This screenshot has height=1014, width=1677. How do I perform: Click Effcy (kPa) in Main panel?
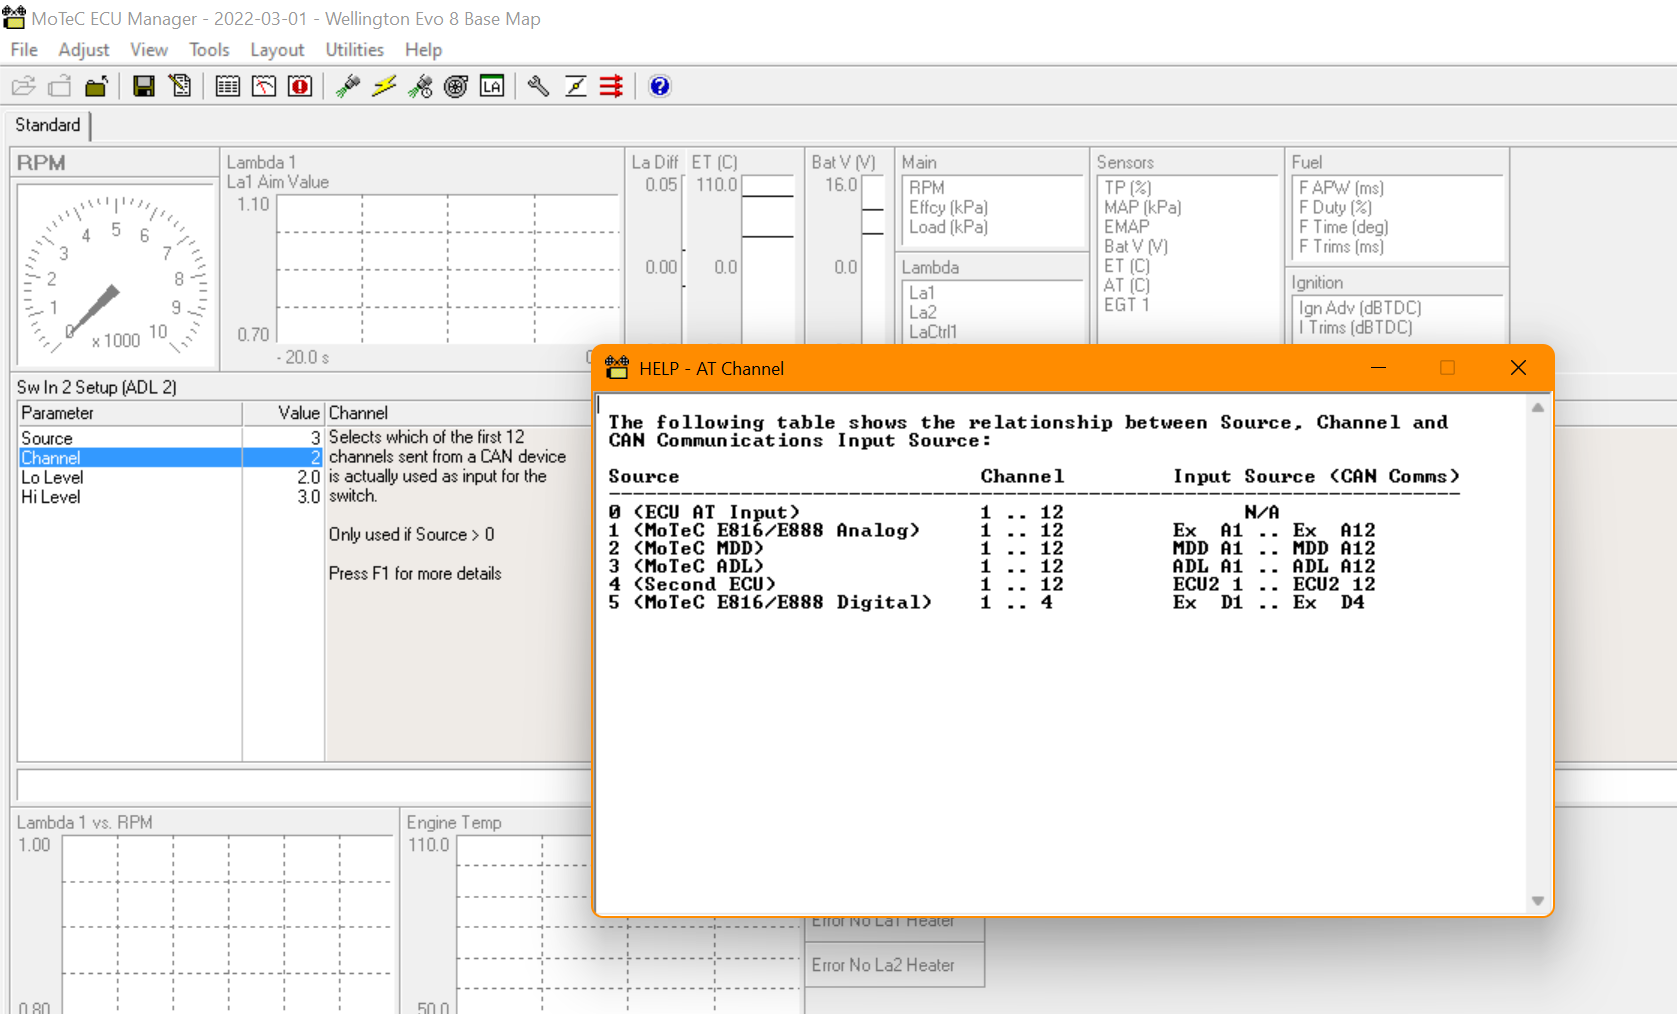[948, 207]
